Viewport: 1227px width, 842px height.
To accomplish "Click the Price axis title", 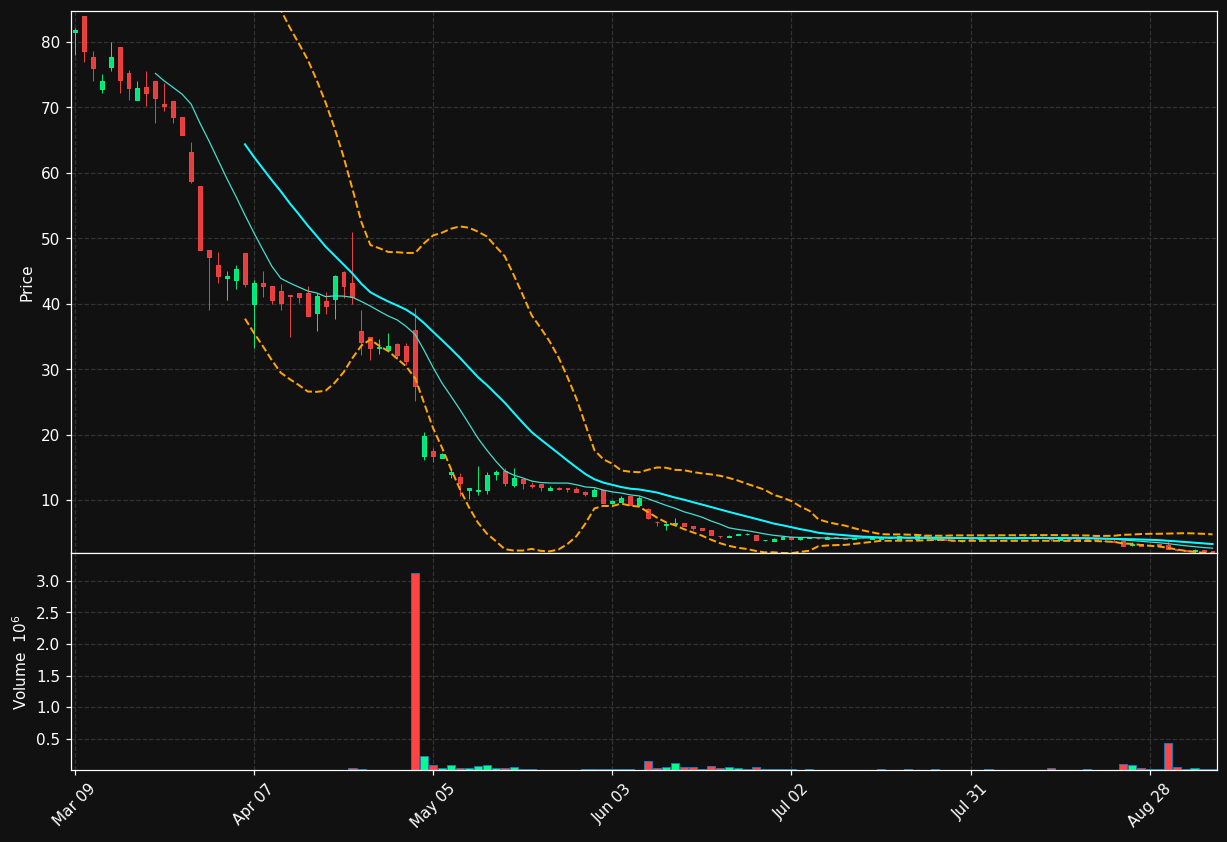I will pyautogui.click(x=27, y=283).
